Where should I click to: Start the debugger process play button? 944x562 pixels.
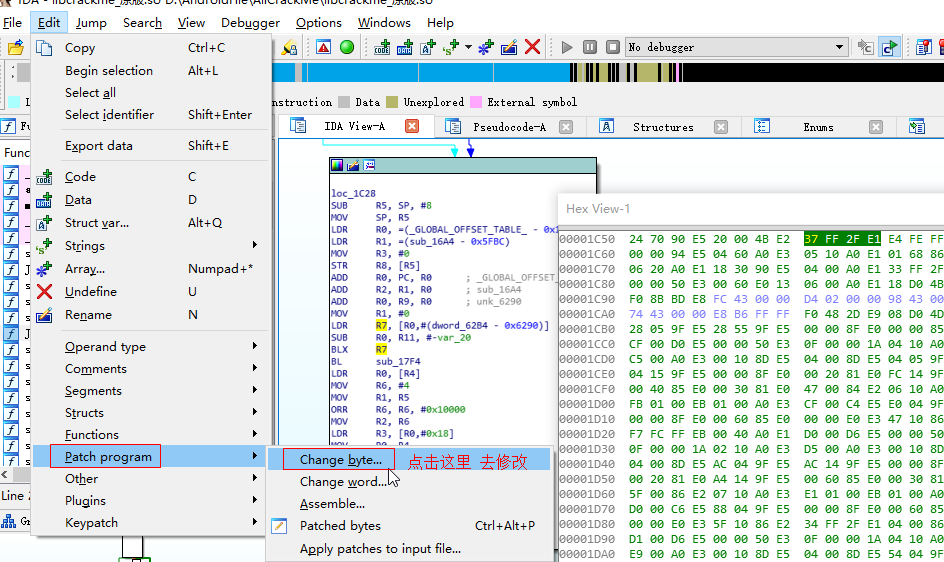pos(567,47)
